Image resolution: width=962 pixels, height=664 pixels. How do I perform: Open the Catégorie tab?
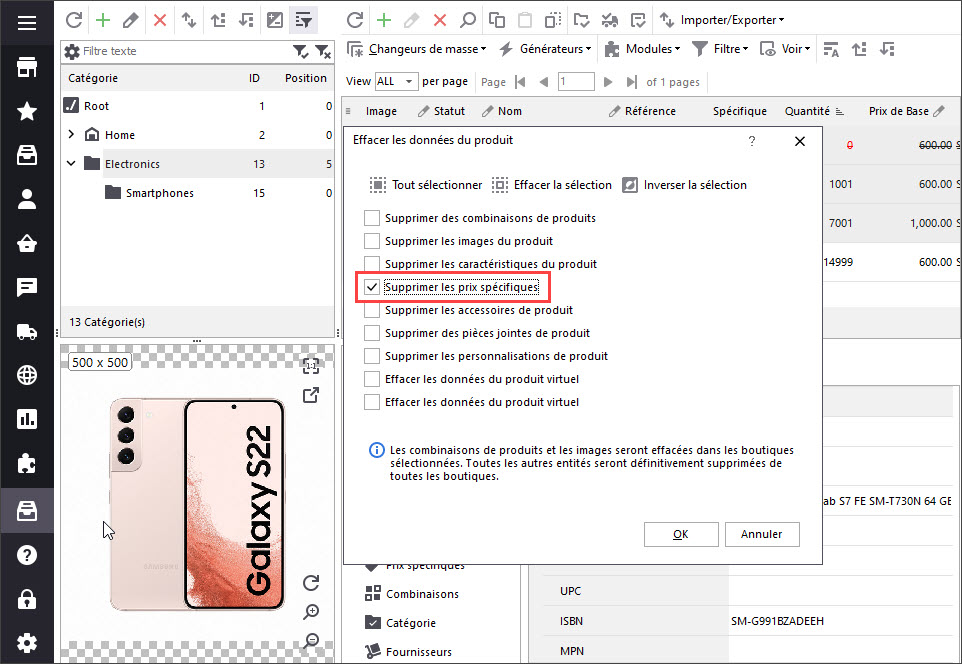point(400,623)
